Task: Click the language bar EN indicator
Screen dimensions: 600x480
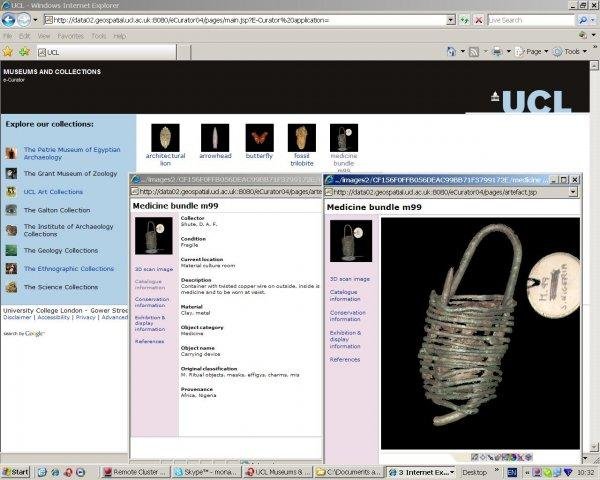Action: click(512, 472)
